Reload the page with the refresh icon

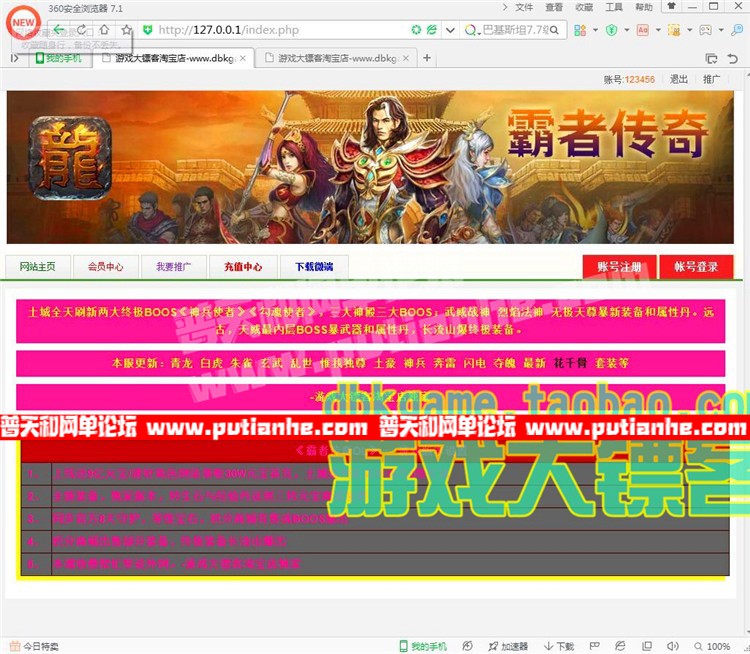(82, 30)
